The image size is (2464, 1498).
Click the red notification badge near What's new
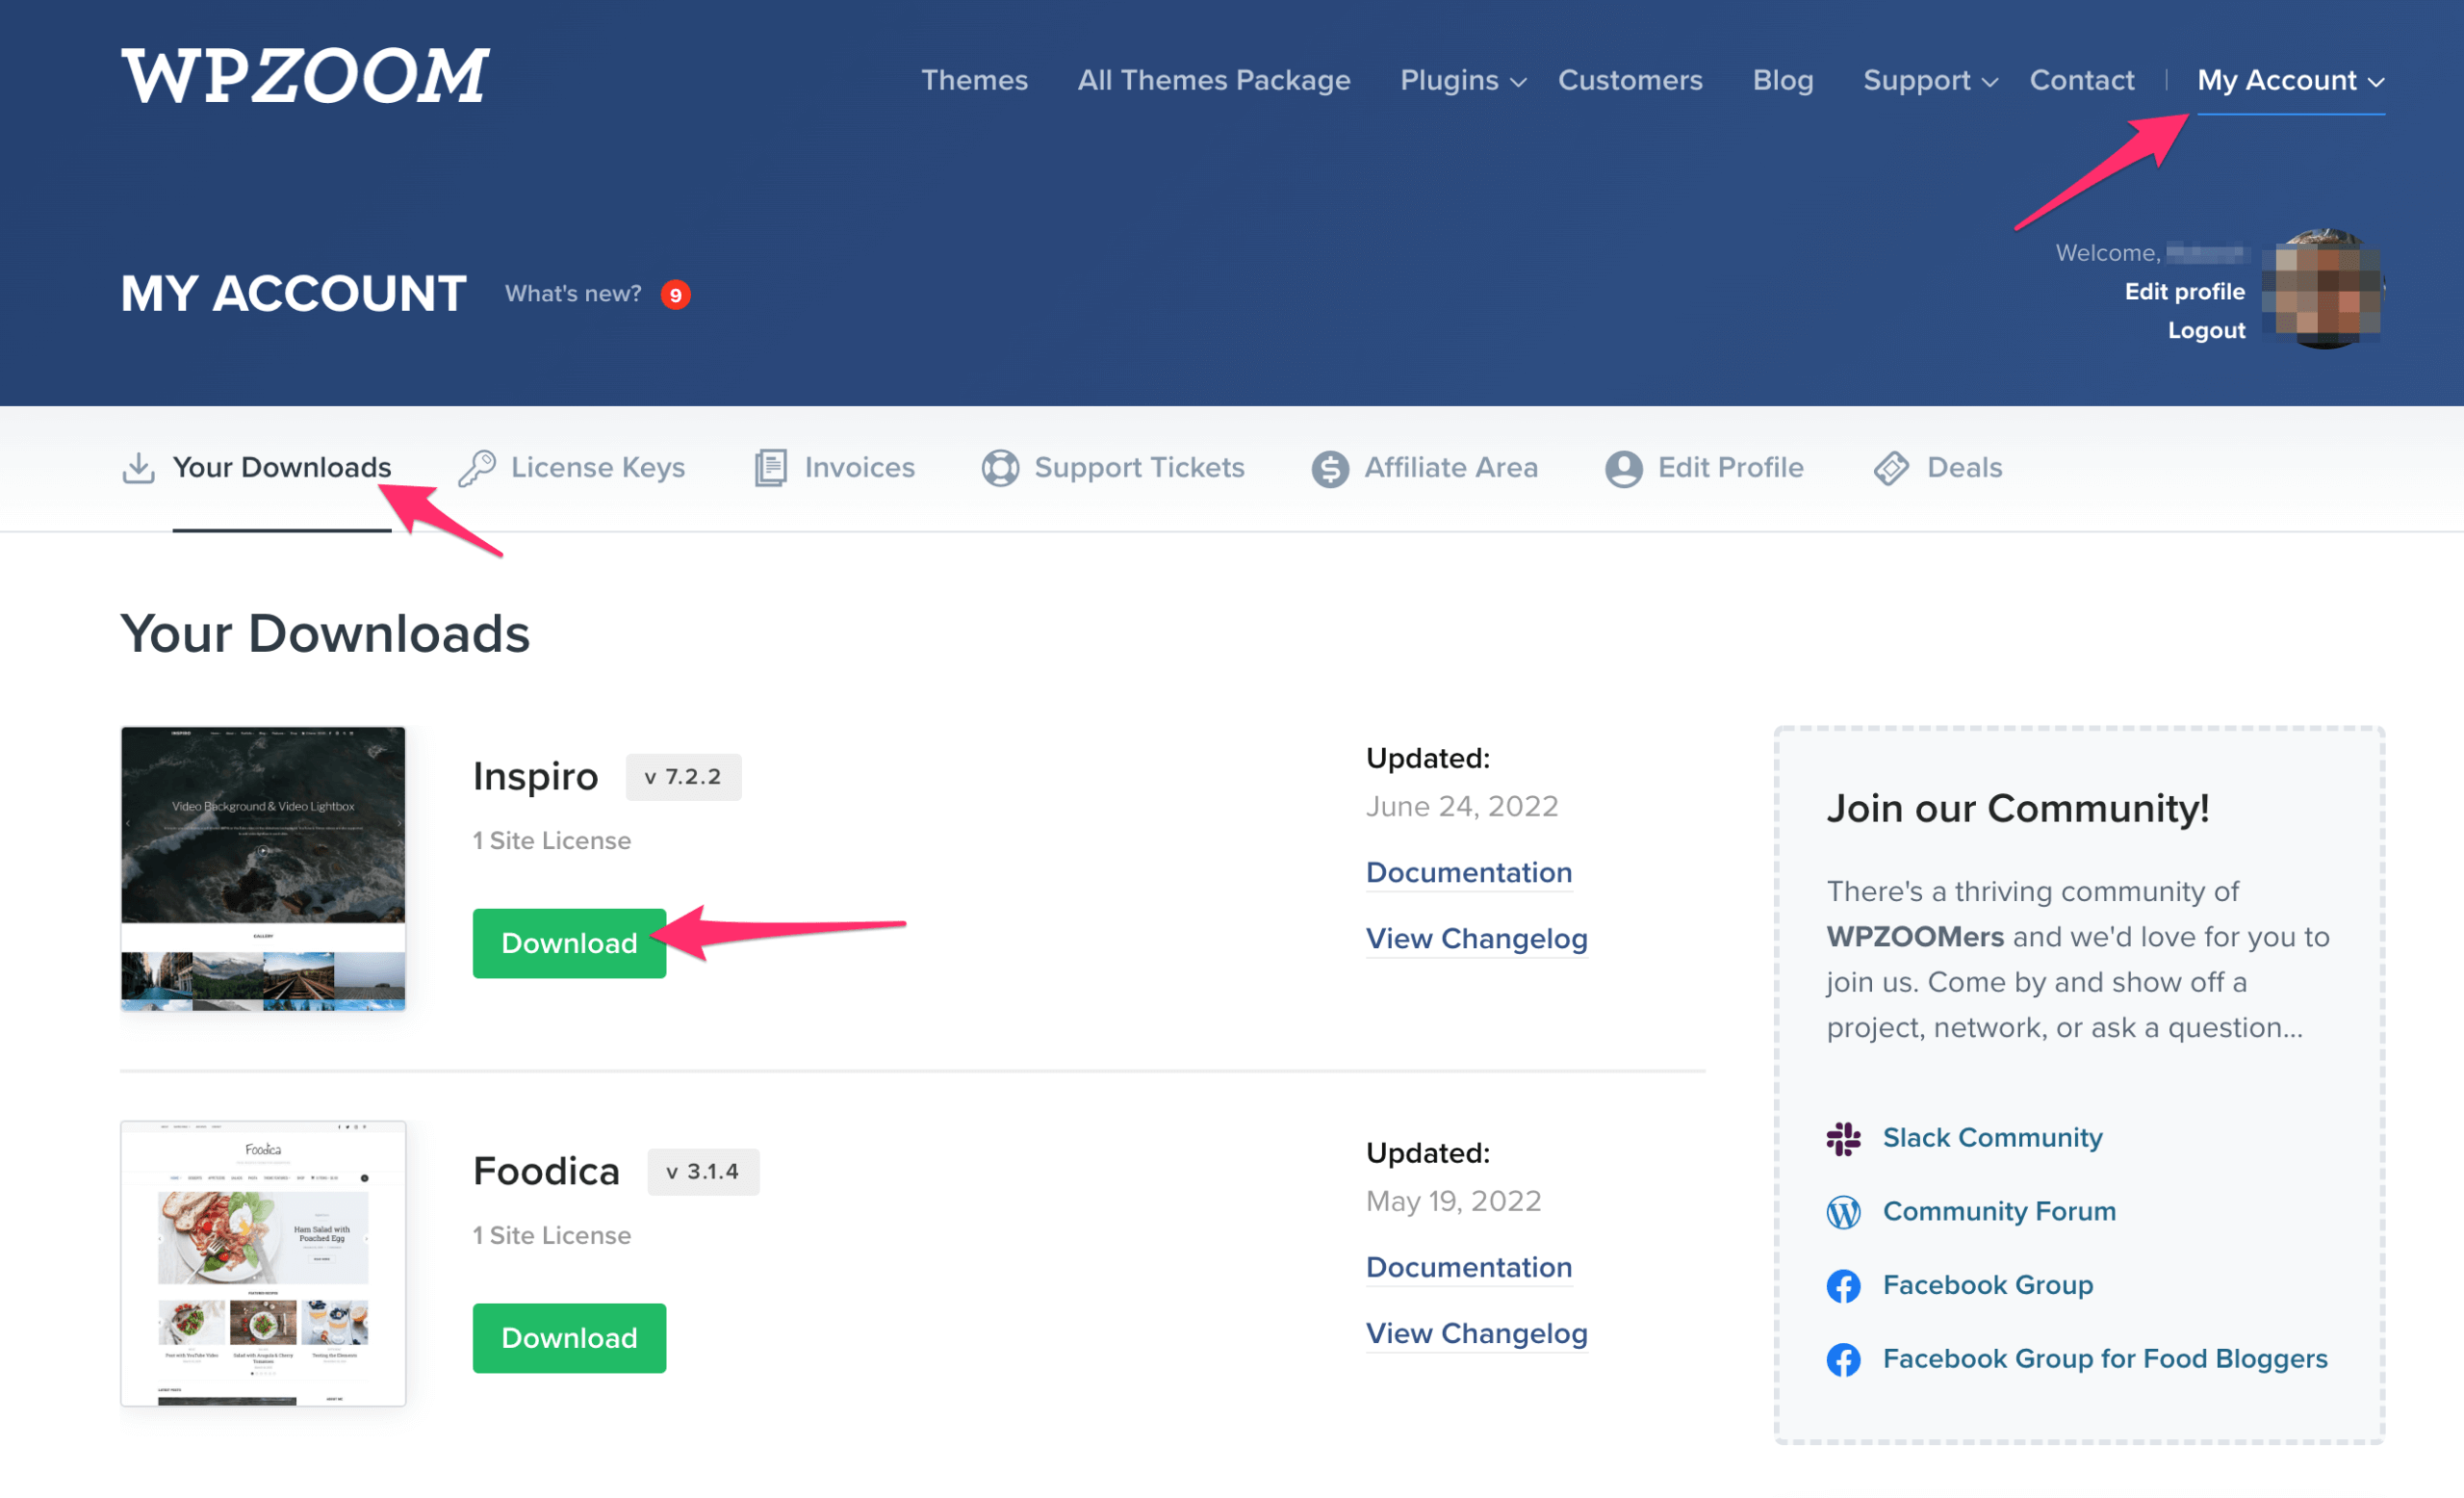(x=676, y=295)
